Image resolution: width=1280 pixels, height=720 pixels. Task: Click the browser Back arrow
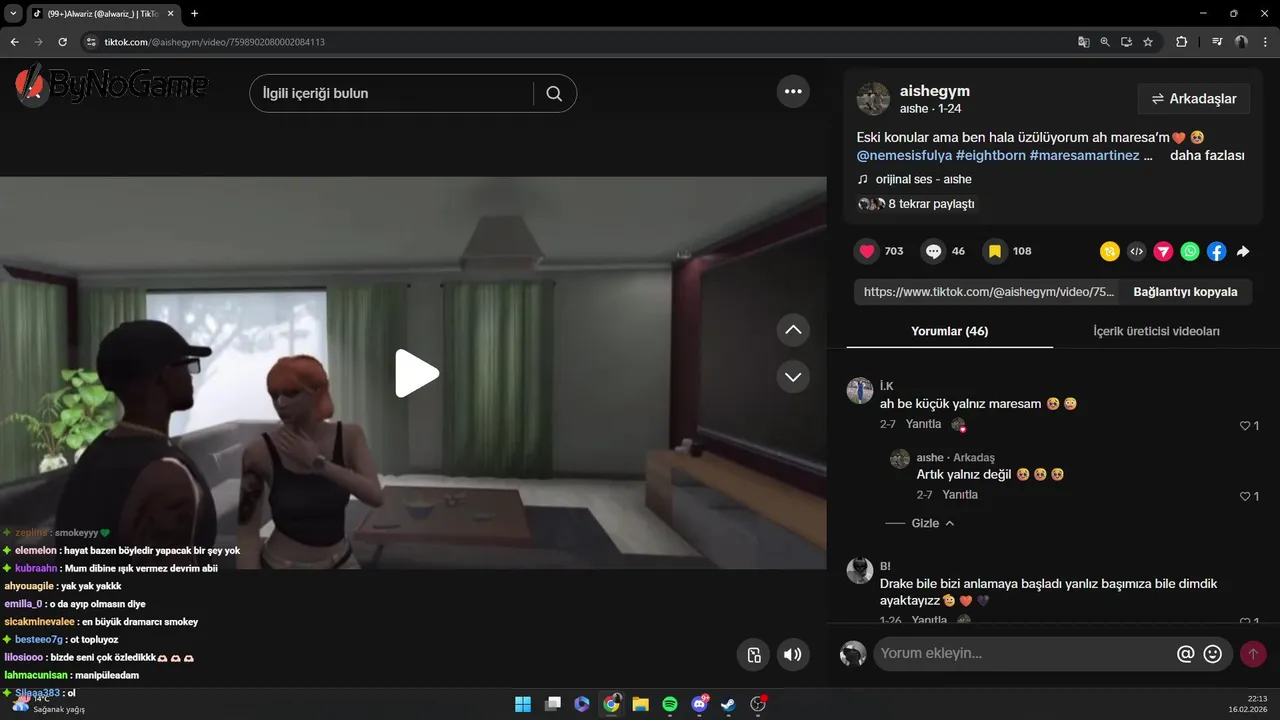tap(14, 42)
